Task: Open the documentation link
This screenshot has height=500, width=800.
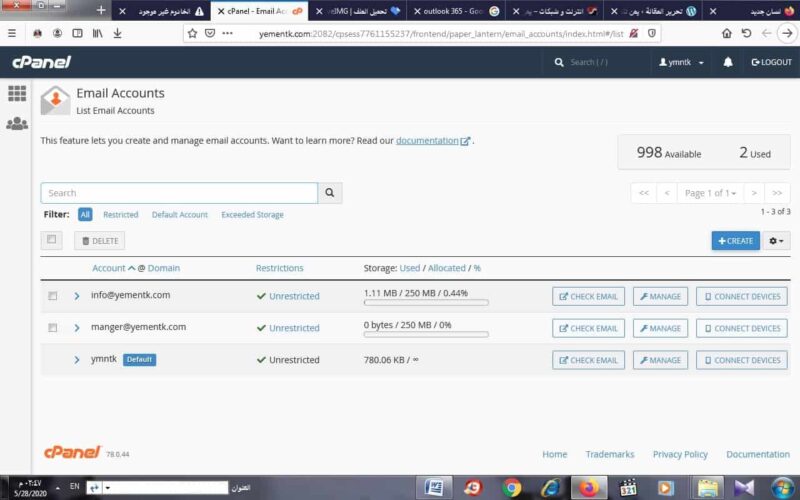Action: (433, 140)
